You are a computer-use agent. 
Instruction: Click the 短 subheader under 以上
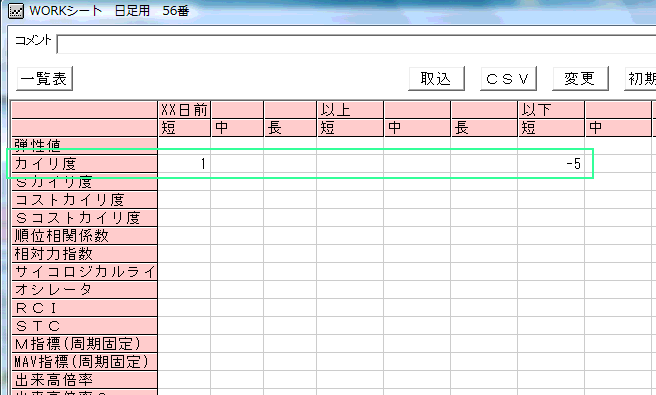(350, 128)
